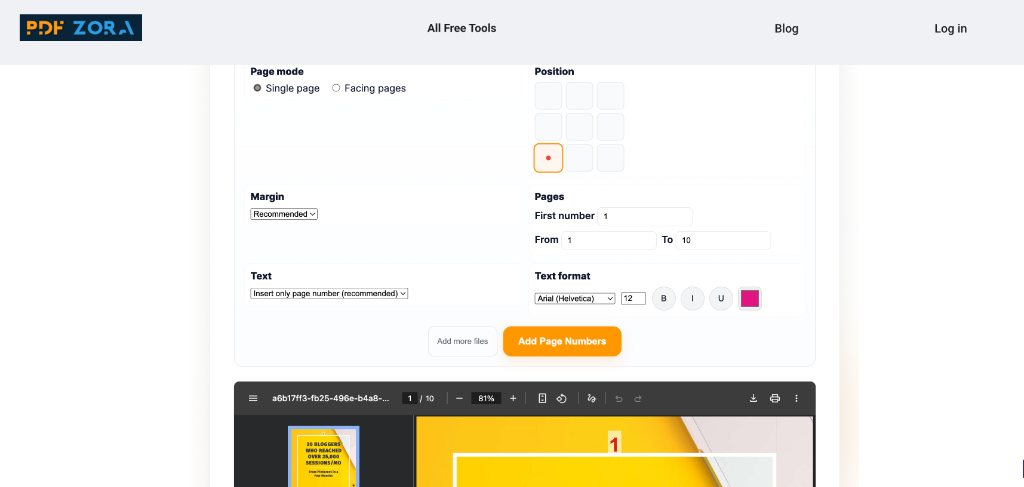Click the PDF file name a6b17ff3

[x=330, y=398]
